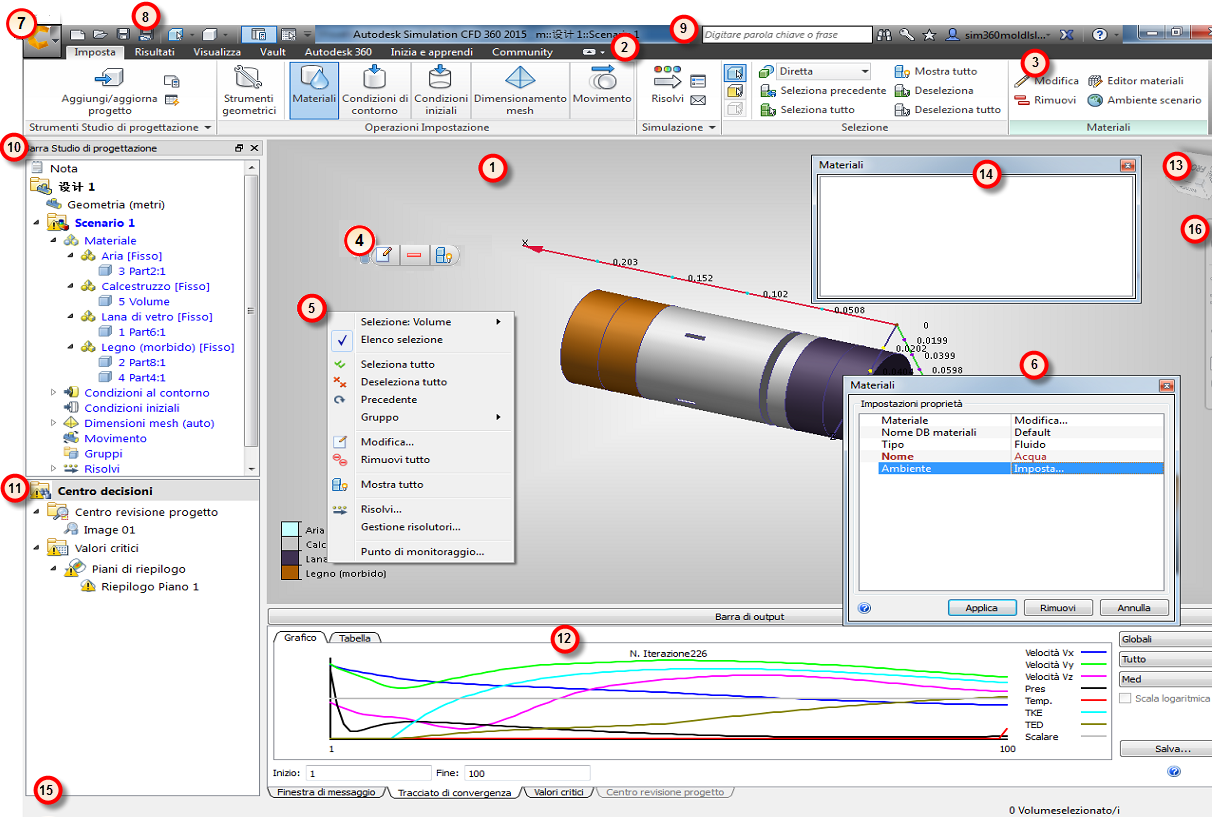Expand Condizioni al contorno tree node
The height and width of the screenshot is (817, 1212).
pos(54,393)
